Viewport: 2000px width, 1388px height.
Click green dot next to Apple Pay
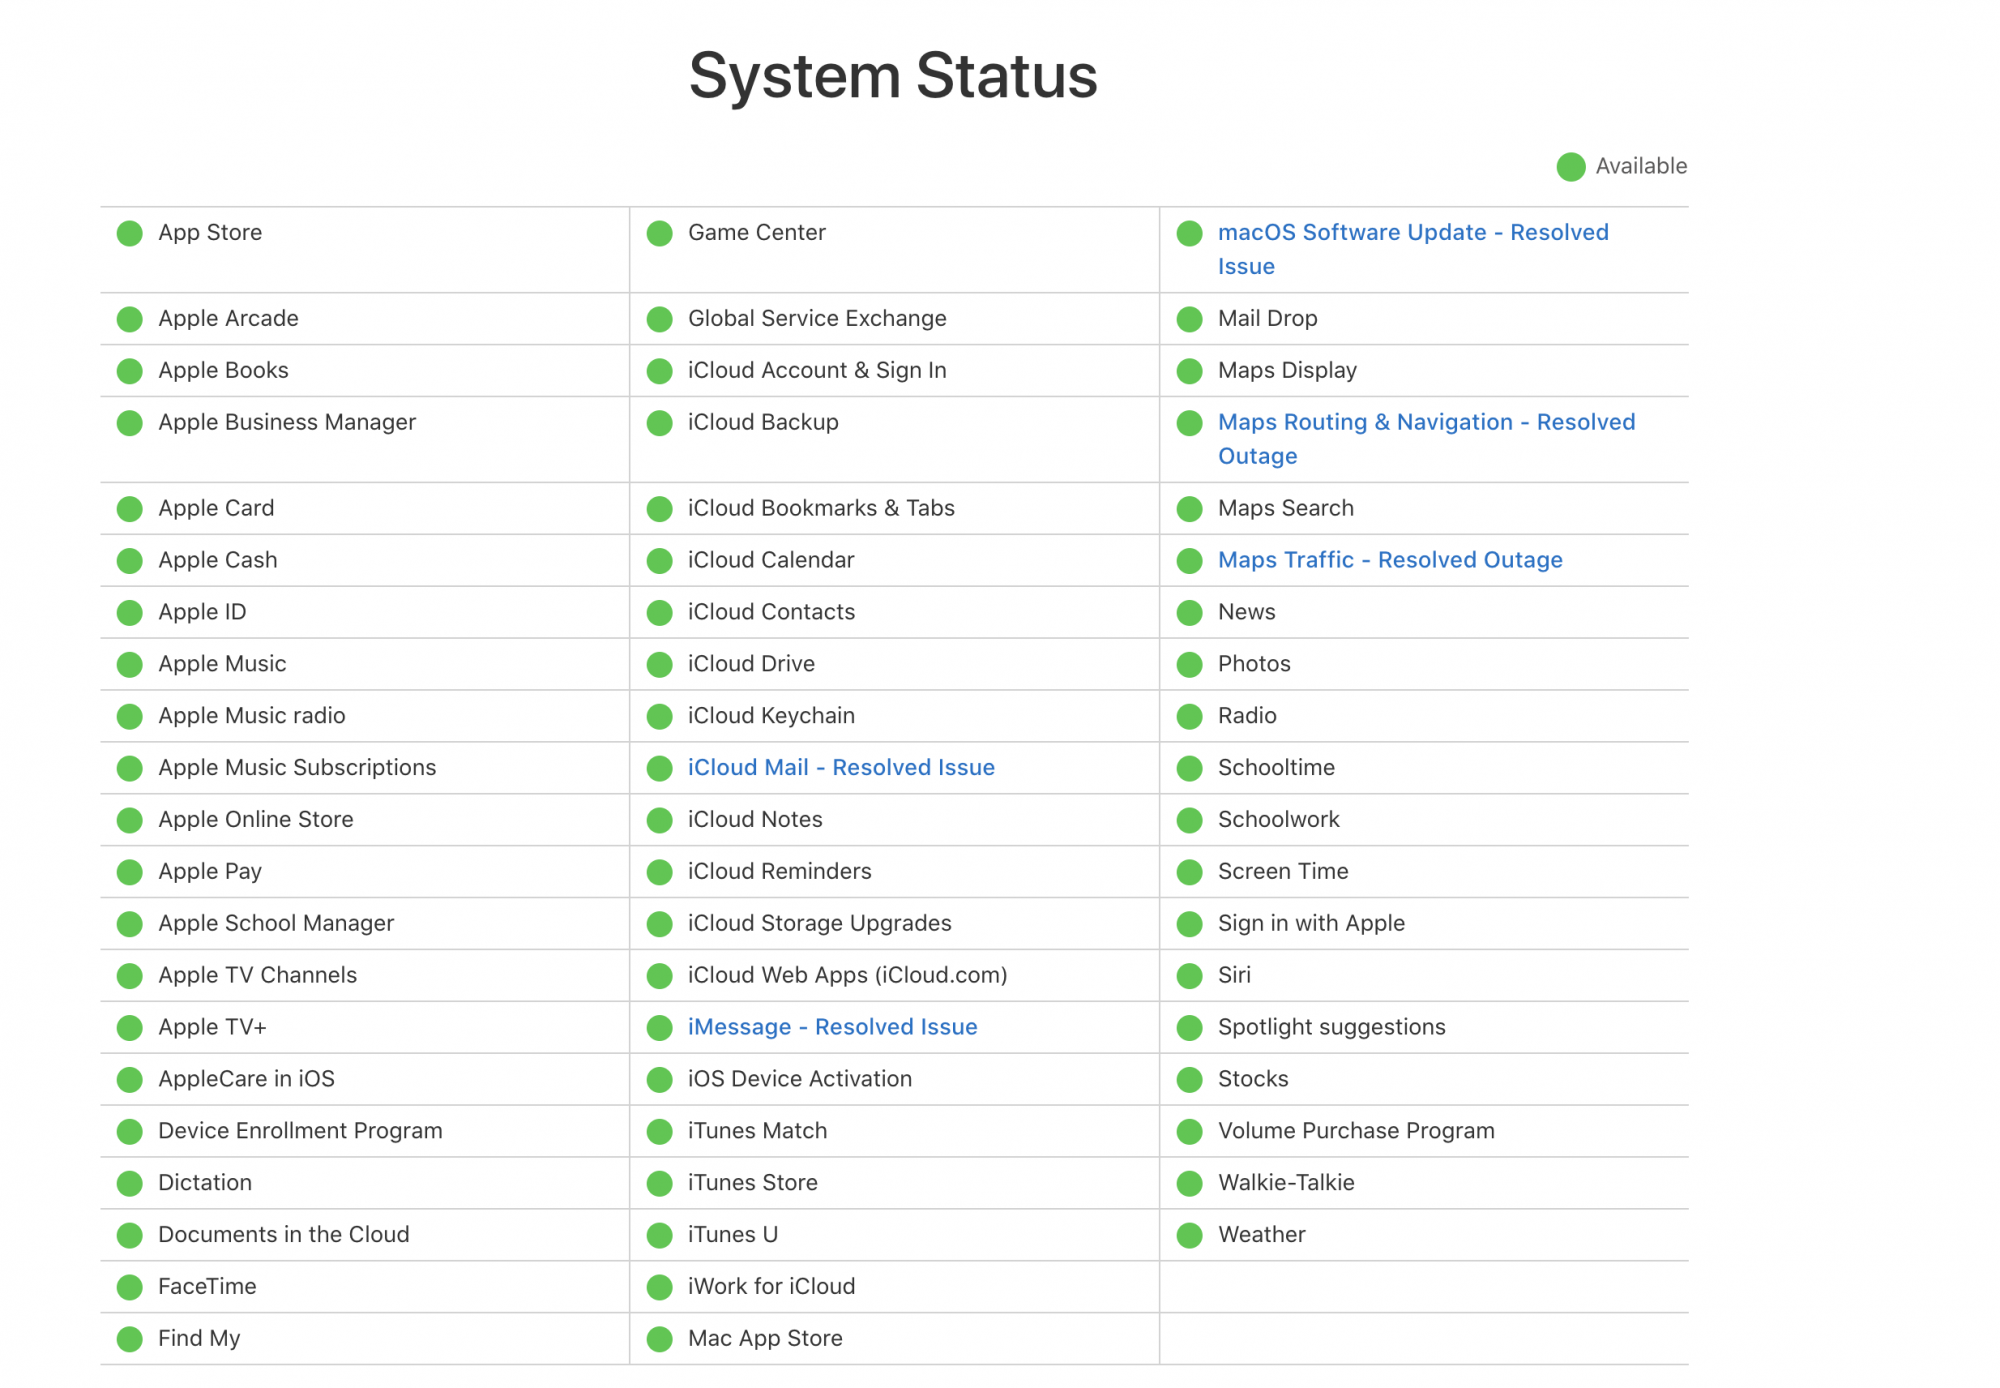tap(130, 873)
